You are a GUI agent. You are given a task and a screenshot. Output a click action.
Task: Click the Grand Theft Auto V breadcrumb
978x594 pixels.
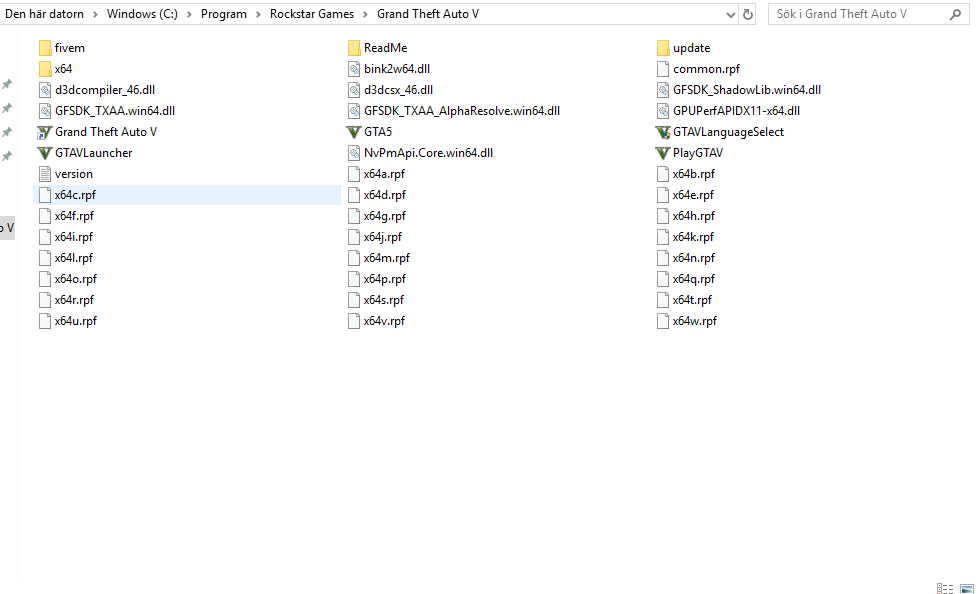point(428,14)
